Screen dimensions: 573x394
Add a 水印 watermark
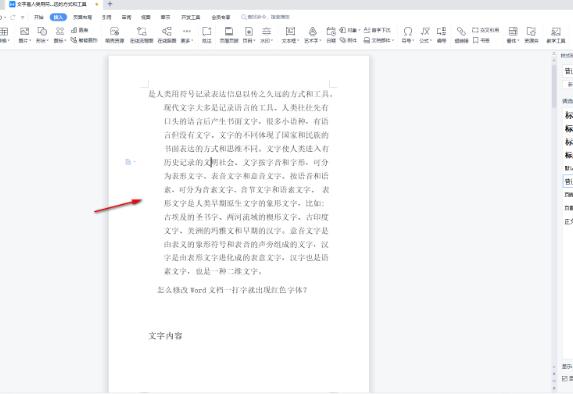pos(266,34)
